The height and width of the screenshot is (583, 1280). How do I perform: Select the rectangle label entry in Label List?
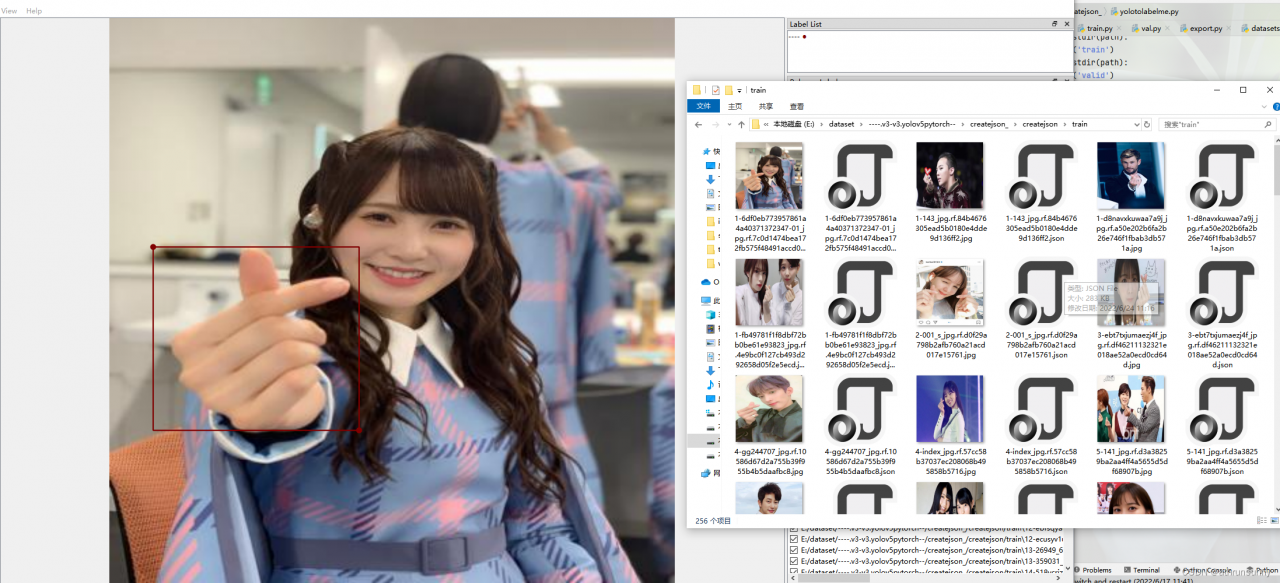(x=797, y=37)
